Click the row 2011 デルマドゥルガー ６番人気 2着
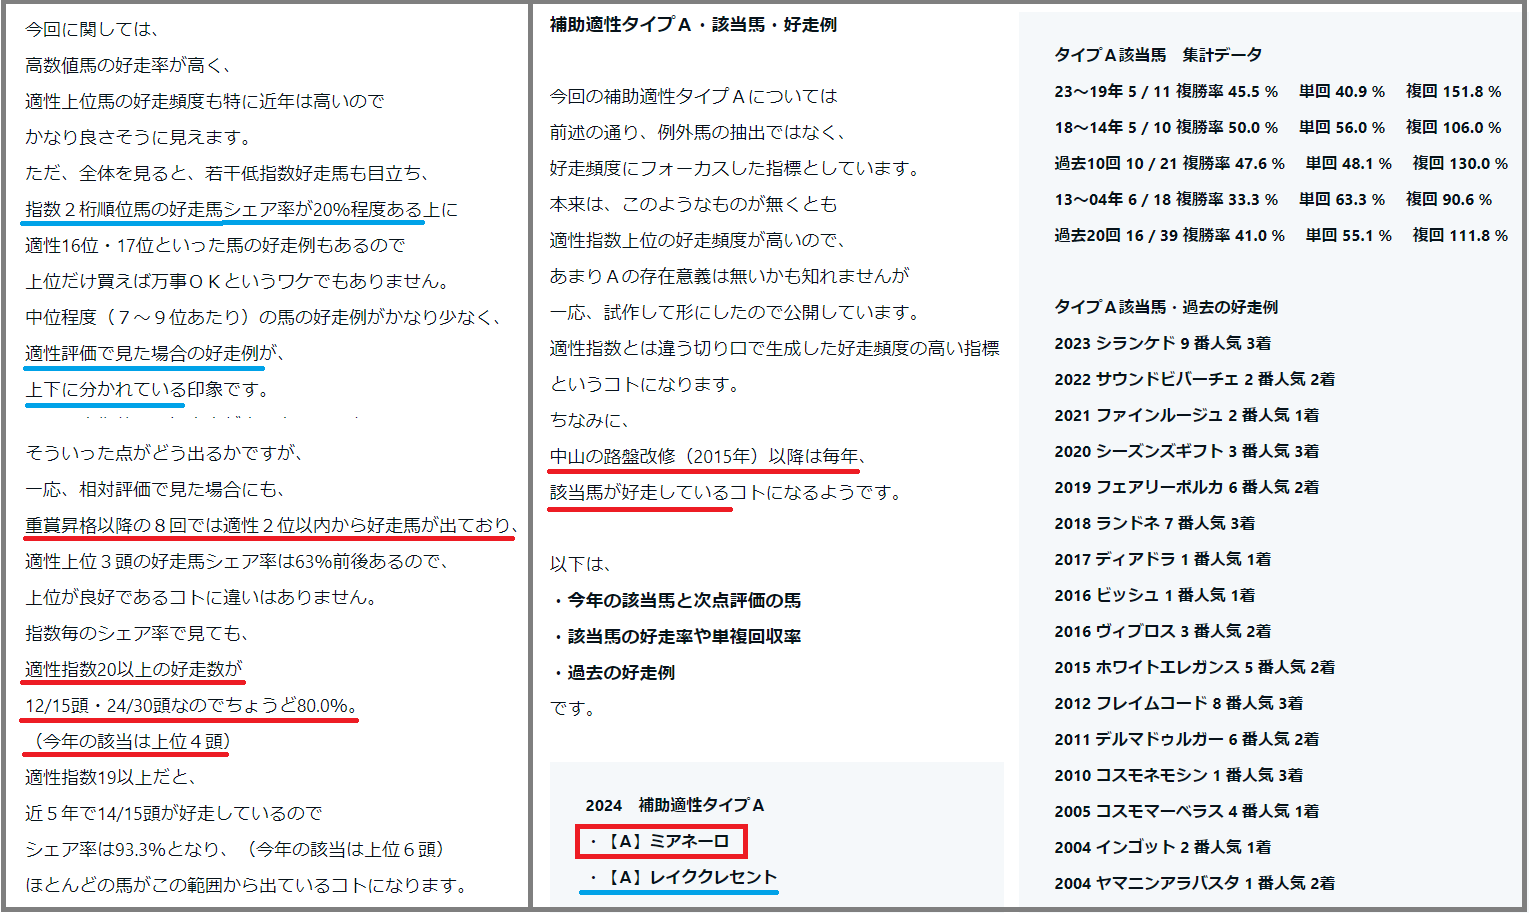This screenshot has width=1530, height=913. (x=1187, y=739)
